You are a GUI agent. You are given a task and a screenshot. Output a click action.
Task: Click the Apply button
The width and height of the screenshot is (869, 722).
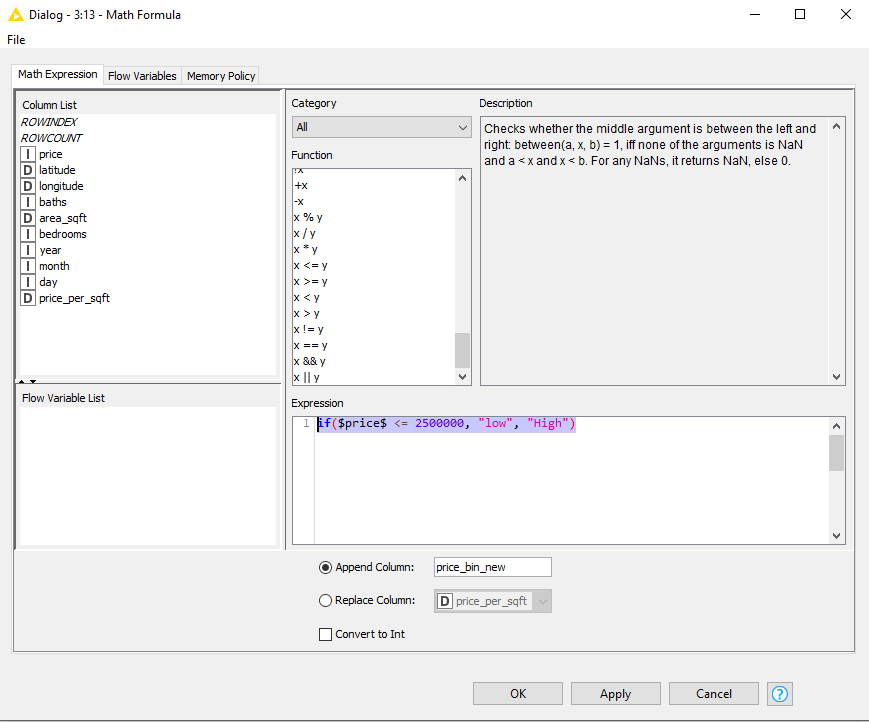pyautogui.click(x=615, y=693)
